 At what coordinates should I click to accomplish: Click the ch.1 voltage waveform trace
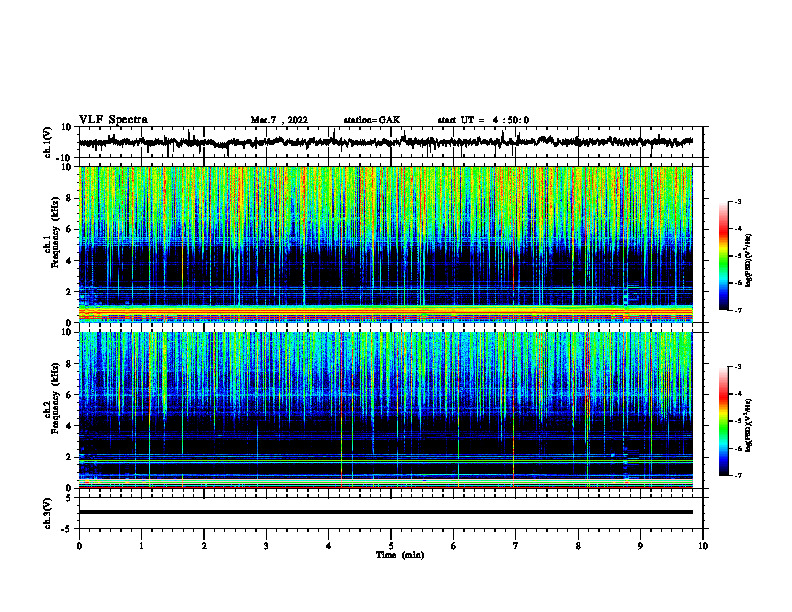(385, 142)
